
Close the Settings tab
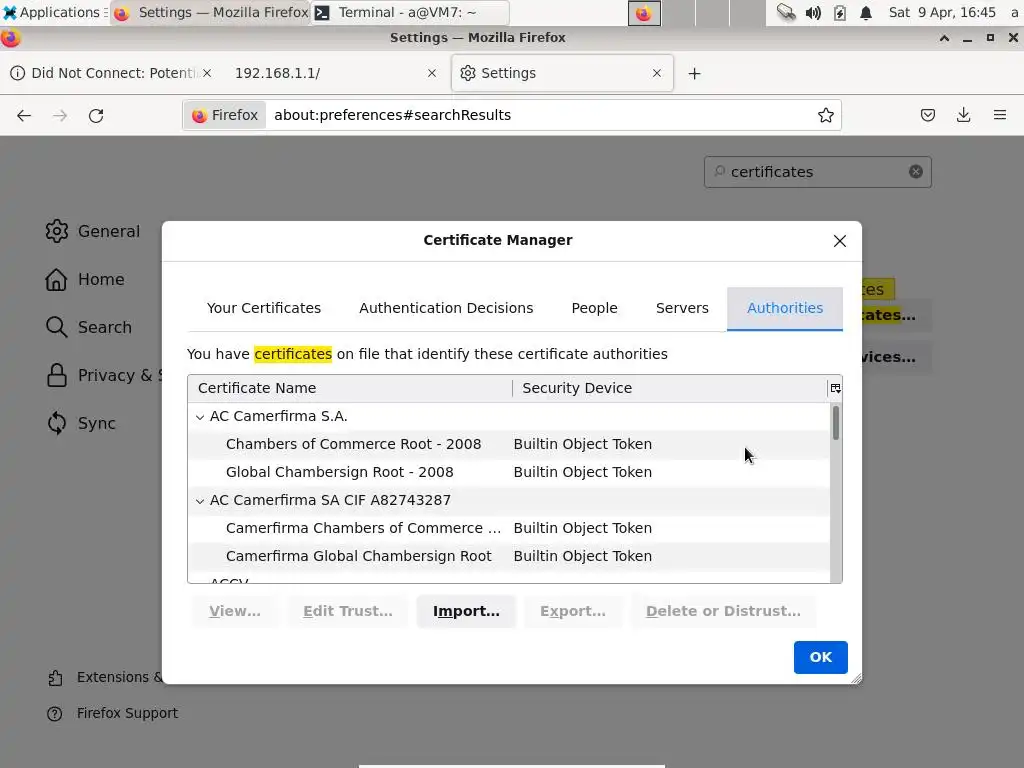point(657,73)
